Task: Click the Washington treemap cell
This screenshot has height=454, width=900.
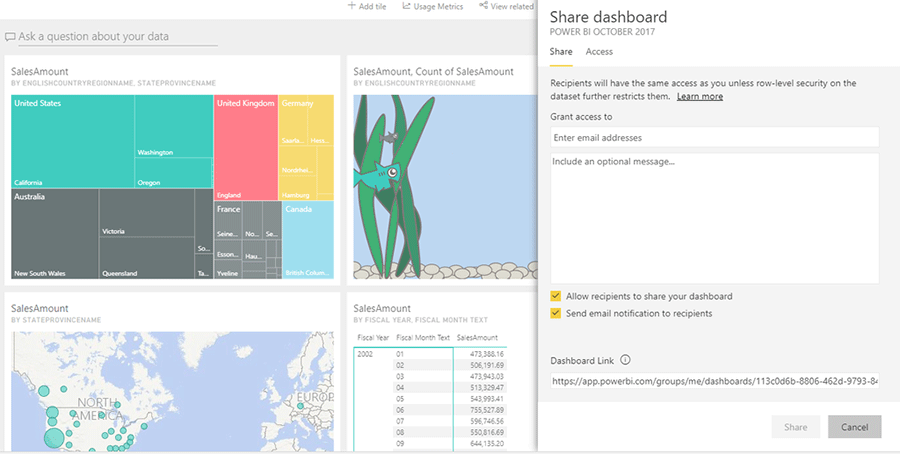Action: tap(174, 126)
